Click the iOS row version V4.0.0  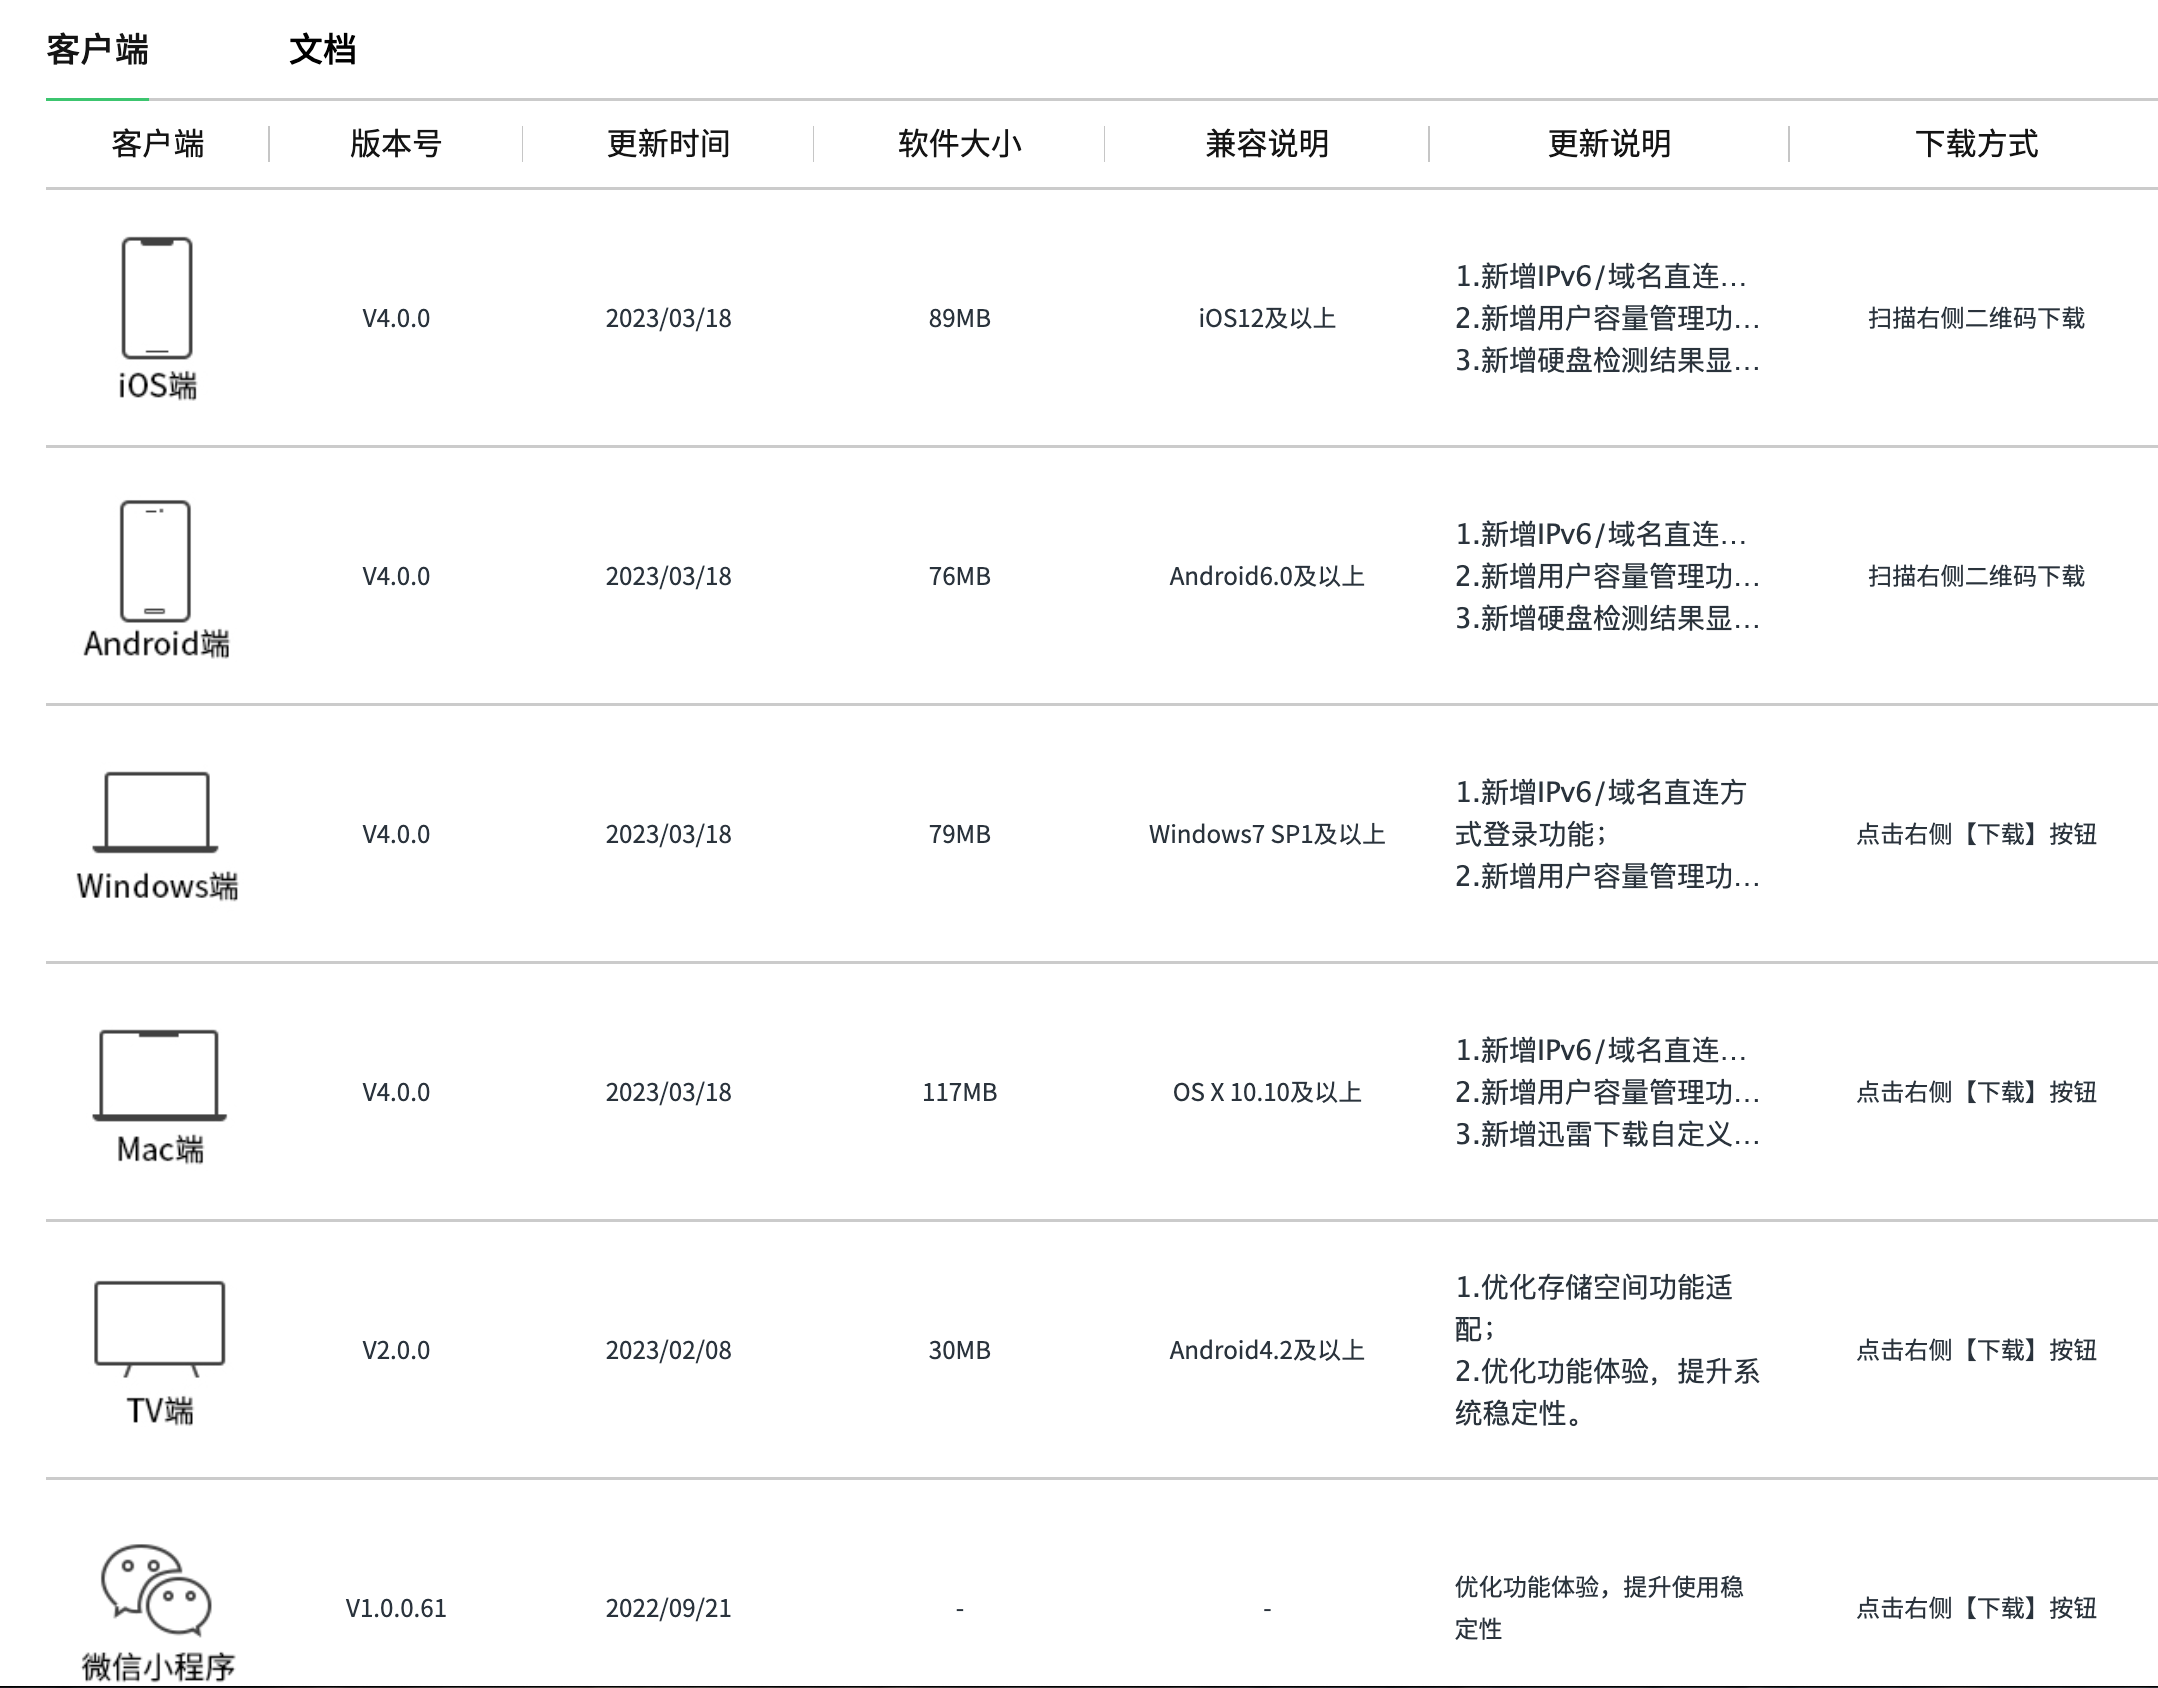(396, 319)
